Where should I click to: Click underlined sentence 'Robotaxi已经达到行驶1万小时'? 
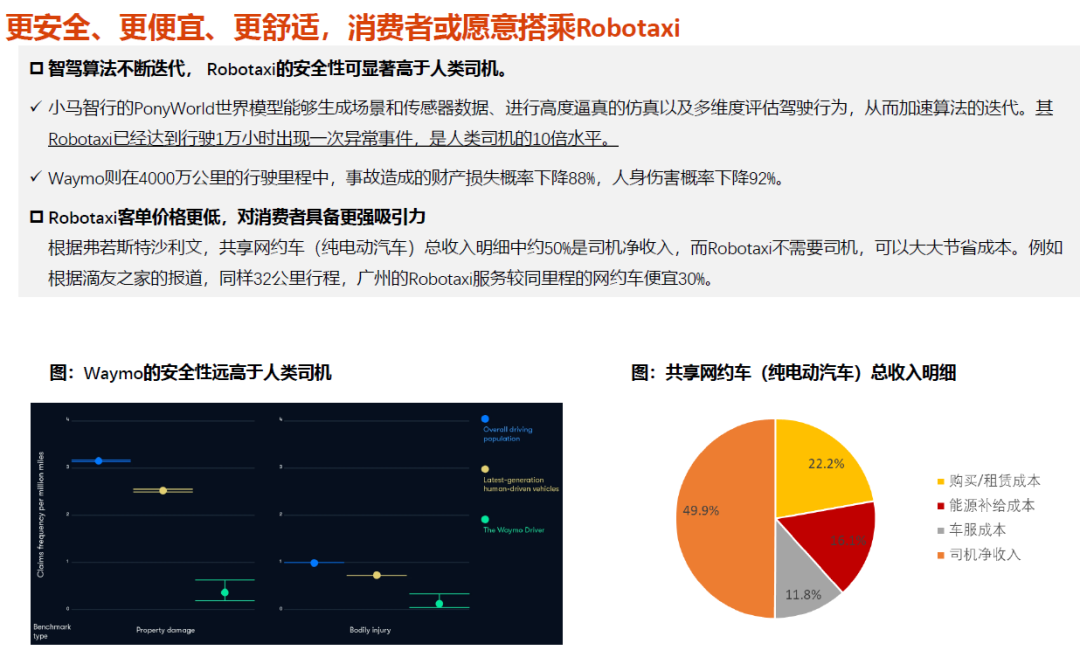click(333, 139)
